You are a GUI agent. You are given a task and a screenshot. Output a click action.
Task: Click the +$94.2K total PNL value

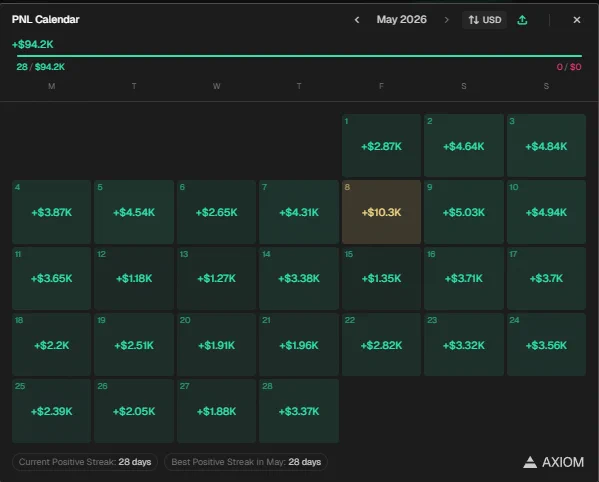(x=33, y=44)
